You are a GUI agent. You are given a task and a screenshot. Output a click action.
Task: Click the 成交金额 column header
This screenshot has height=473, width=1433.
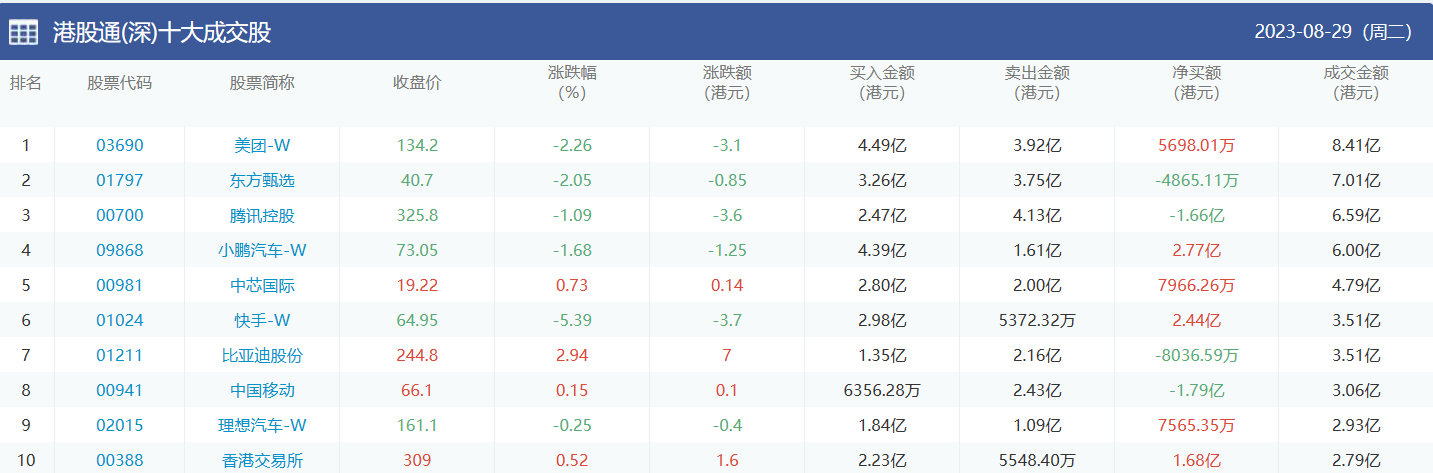click(1356, 83)
